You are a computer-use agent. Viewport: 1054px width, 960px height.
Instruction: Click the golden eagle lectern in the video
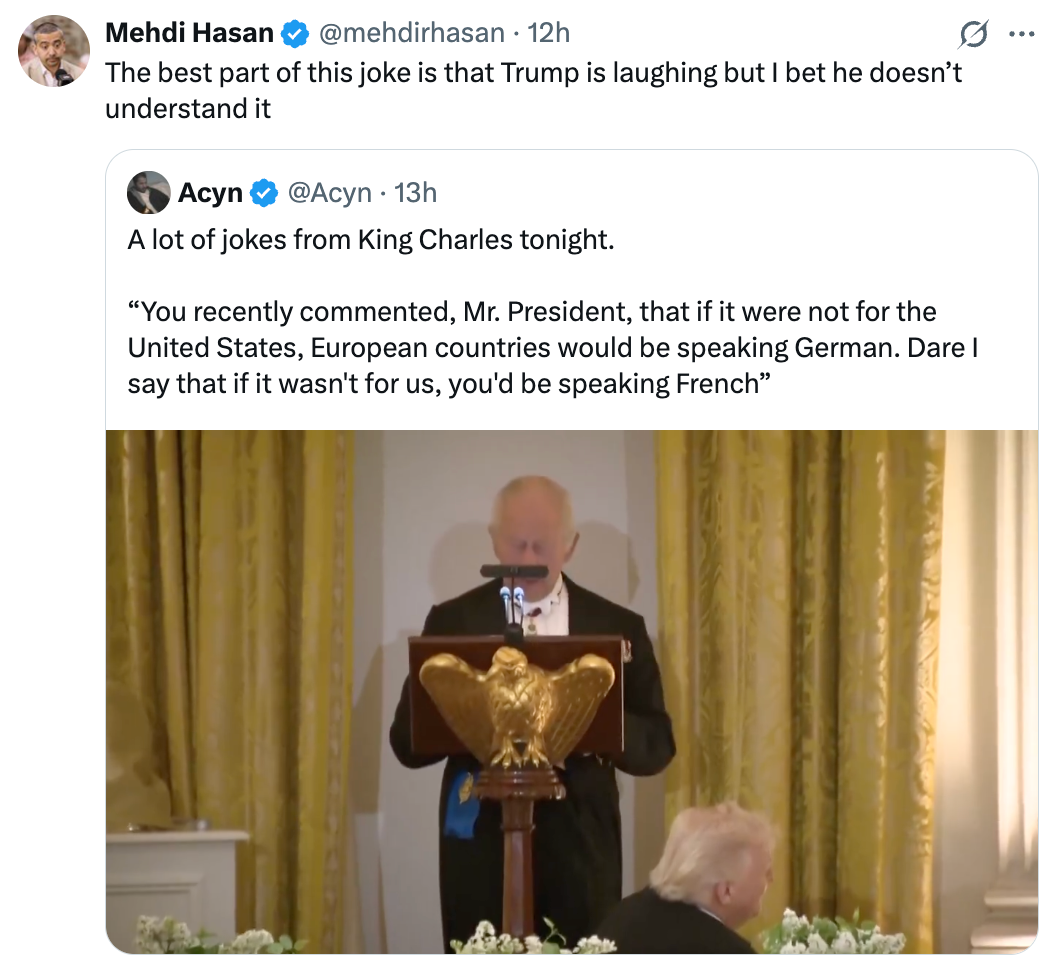[516, 700]
